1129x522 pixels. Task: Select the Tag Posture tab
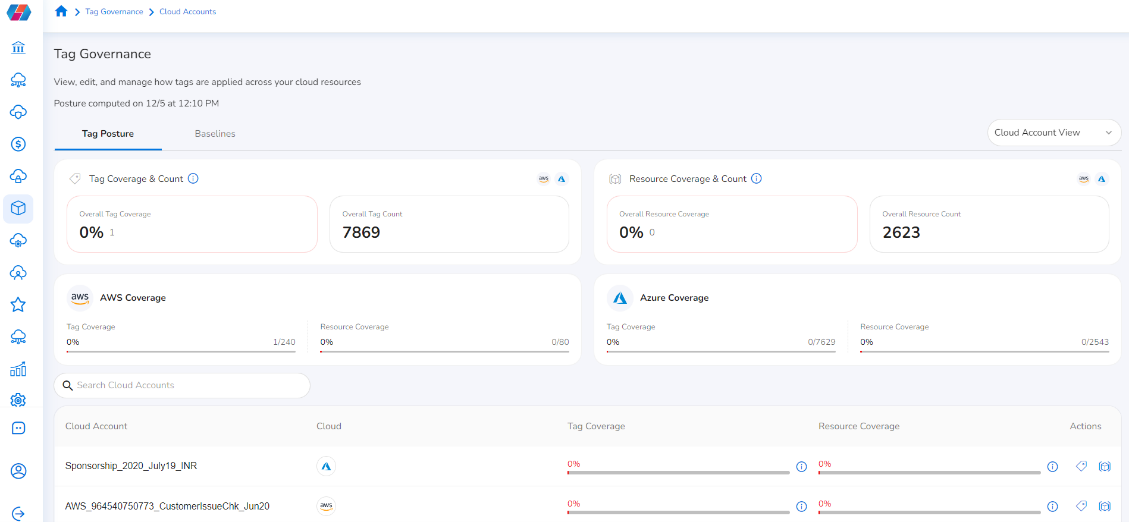108,134
